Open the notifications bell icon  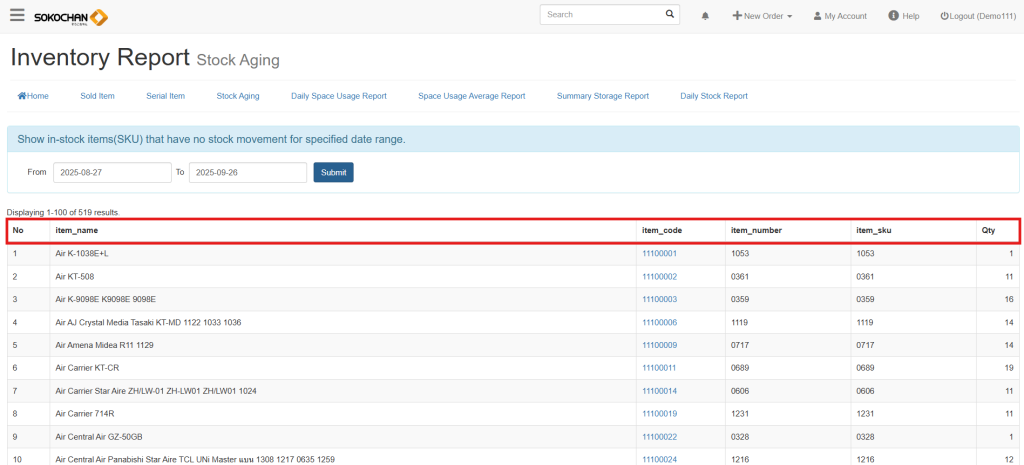[x=705, y=16]
